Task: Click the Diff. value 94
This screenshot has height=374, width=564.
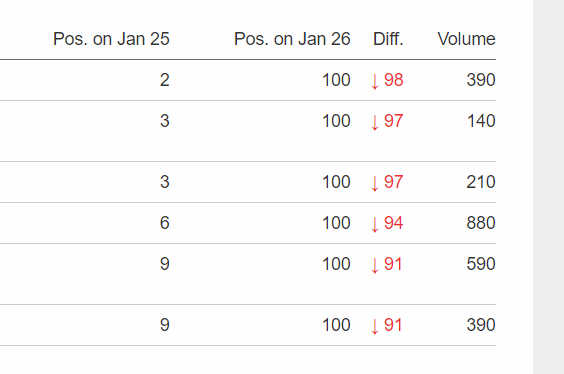Action: (x=394, y=223)
